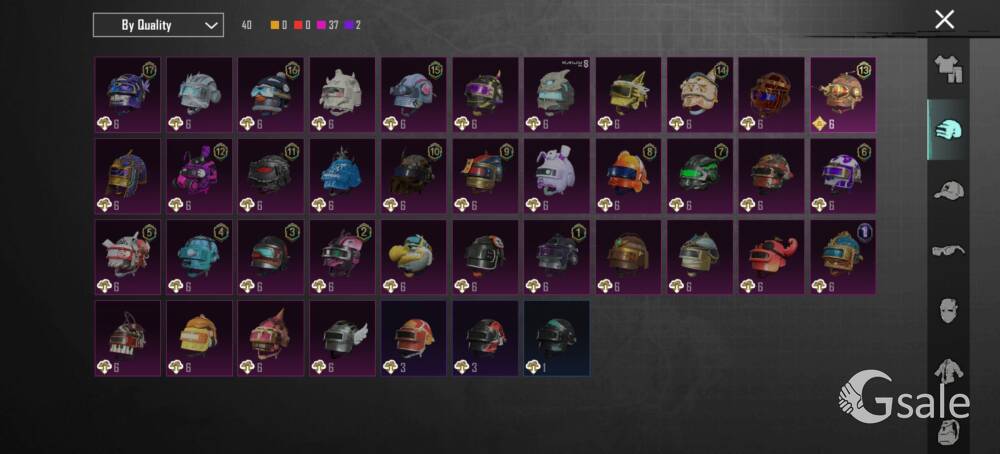1000x454 pixels.
Task: Open the jacket category icon in sidebar
Action: click(x=948, y=370)
